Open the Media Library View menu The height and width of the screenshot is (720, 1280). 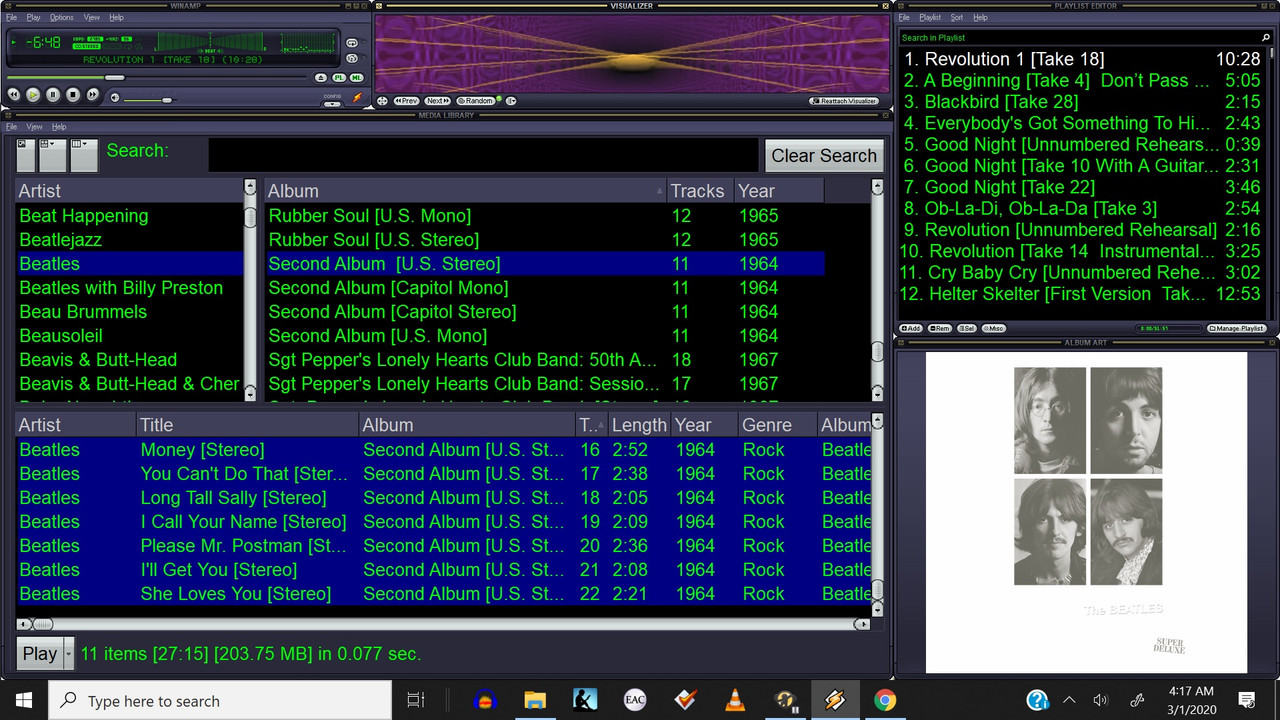coord(34,127)
